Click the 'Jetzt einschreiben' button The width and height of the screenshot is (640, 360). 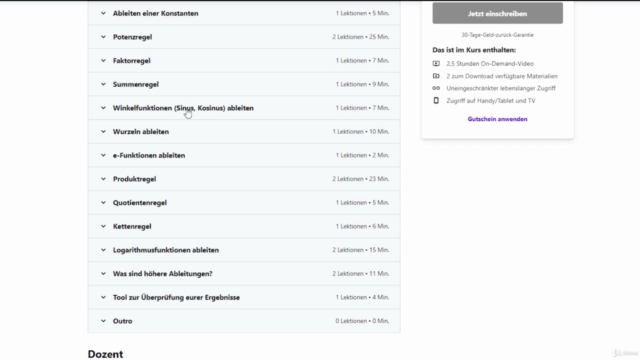point(498,13)
